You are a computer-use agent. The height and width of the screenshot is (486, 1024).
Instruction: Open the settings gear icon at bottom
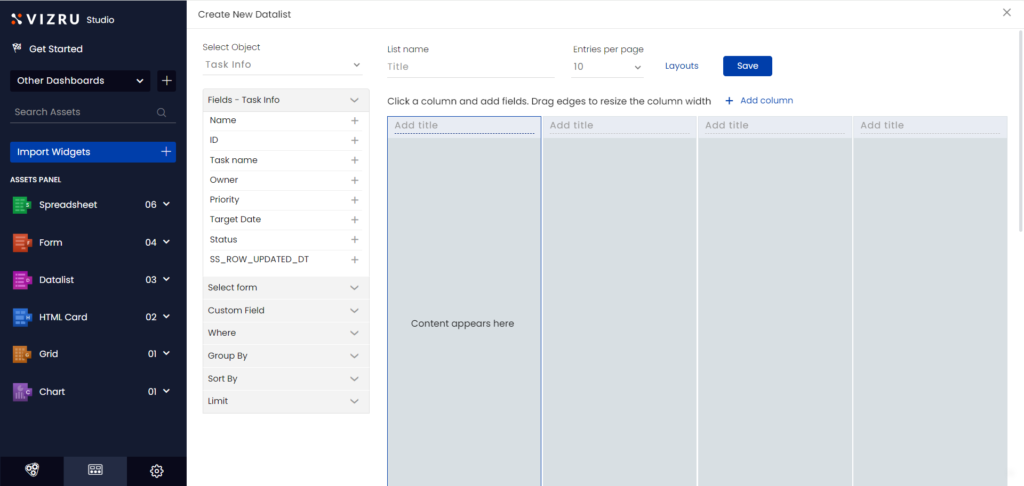[x=157, y=471]
